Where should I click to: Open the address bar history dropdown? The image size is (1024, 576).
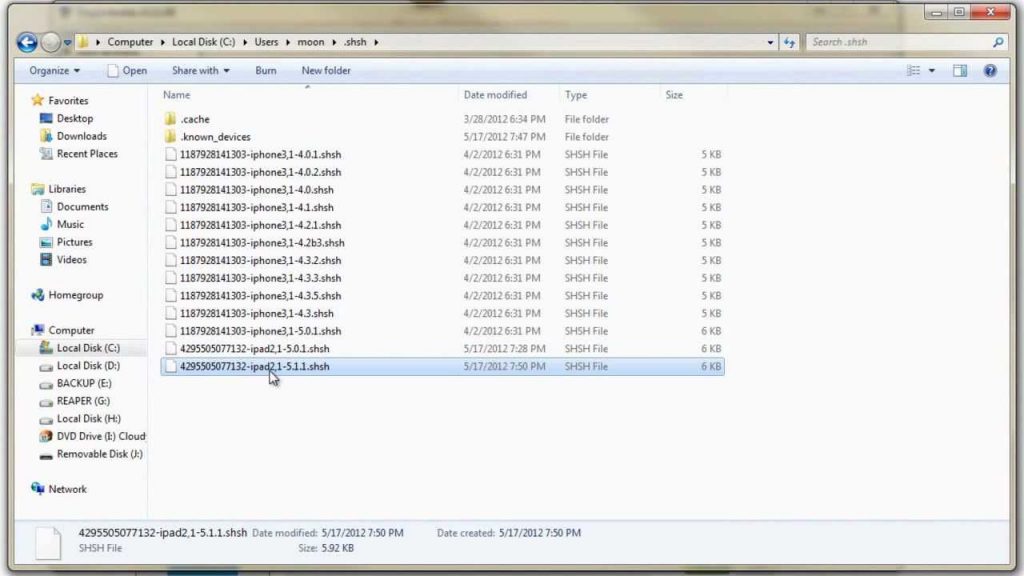[770, 43]
